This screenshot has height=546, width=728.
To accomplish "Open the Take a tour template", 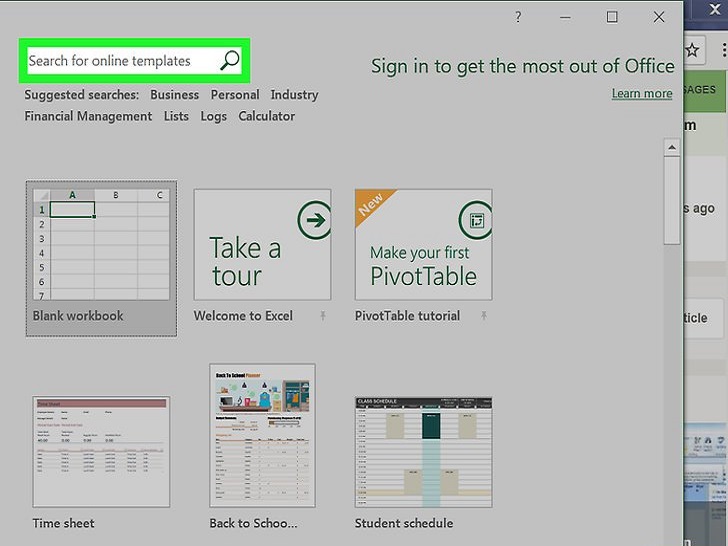I will pyautogui.click(x=262, y=244).
